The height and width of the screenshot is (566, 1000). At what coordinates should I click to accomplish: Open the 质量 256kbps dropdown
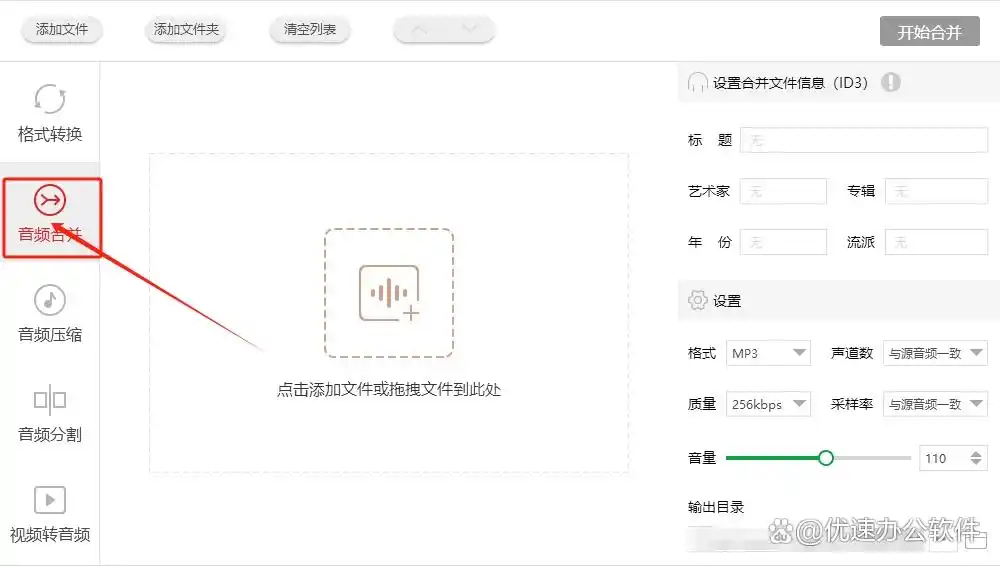pyautogui.click(x=768, y=404)
